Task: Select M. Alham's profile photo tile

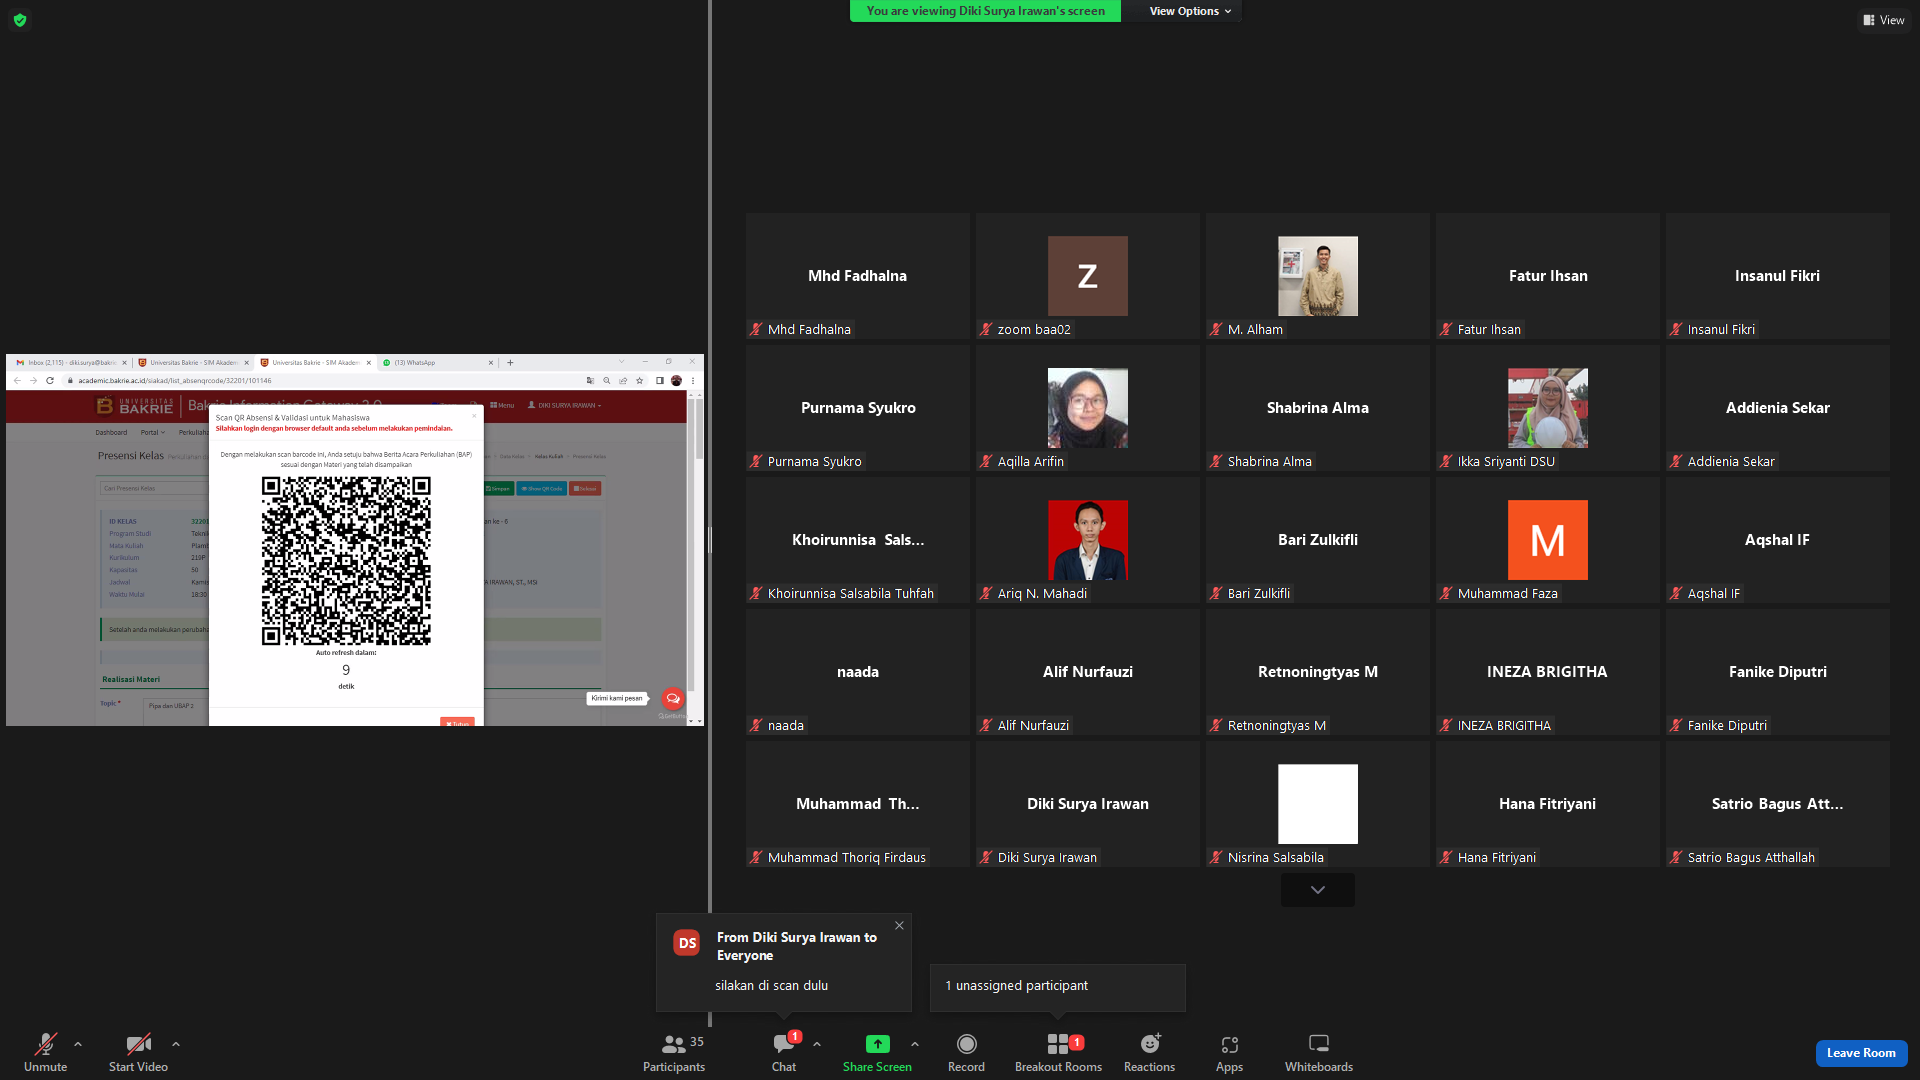Action: point(1318,276)
